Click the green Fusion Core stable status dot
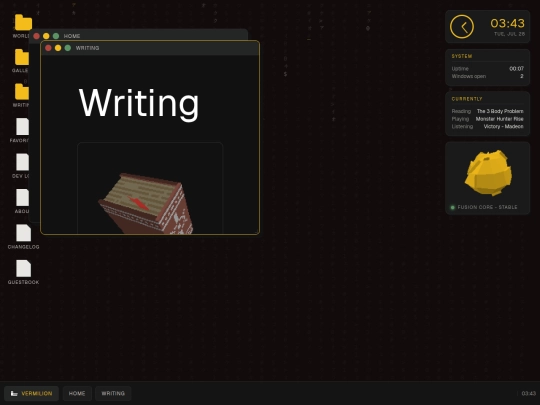The height and width of the screenshot is (405, 540). (x=453, y=207)
